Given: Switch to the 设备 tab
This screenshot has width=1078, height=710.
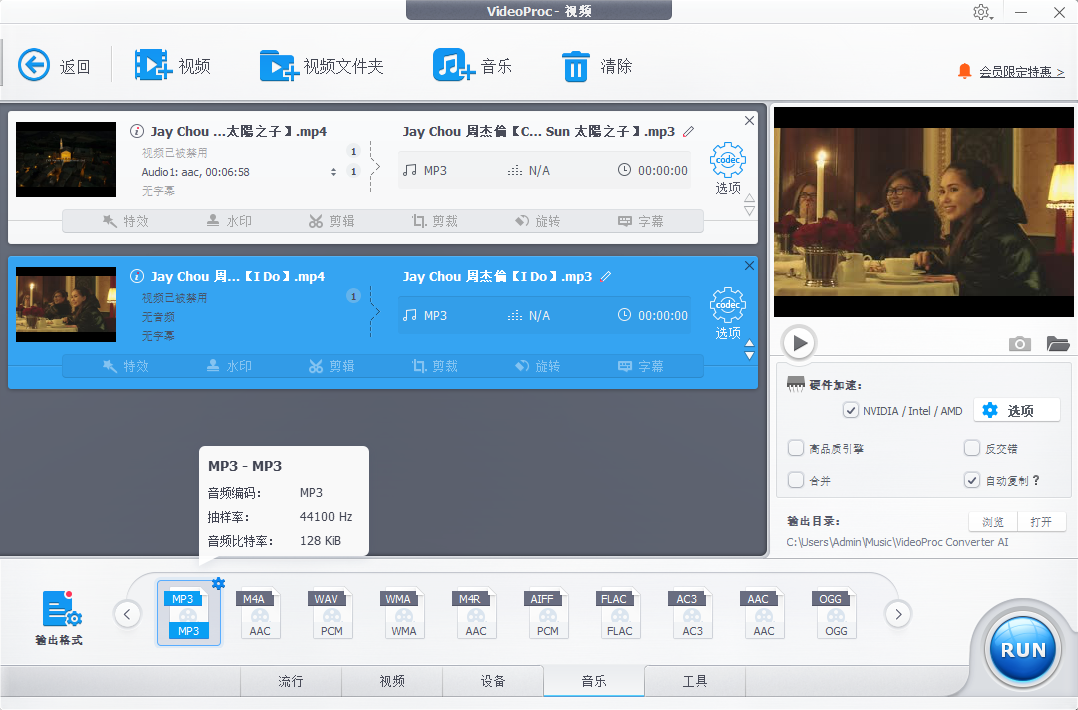Looking at the screenshot, I should [493, 681].
